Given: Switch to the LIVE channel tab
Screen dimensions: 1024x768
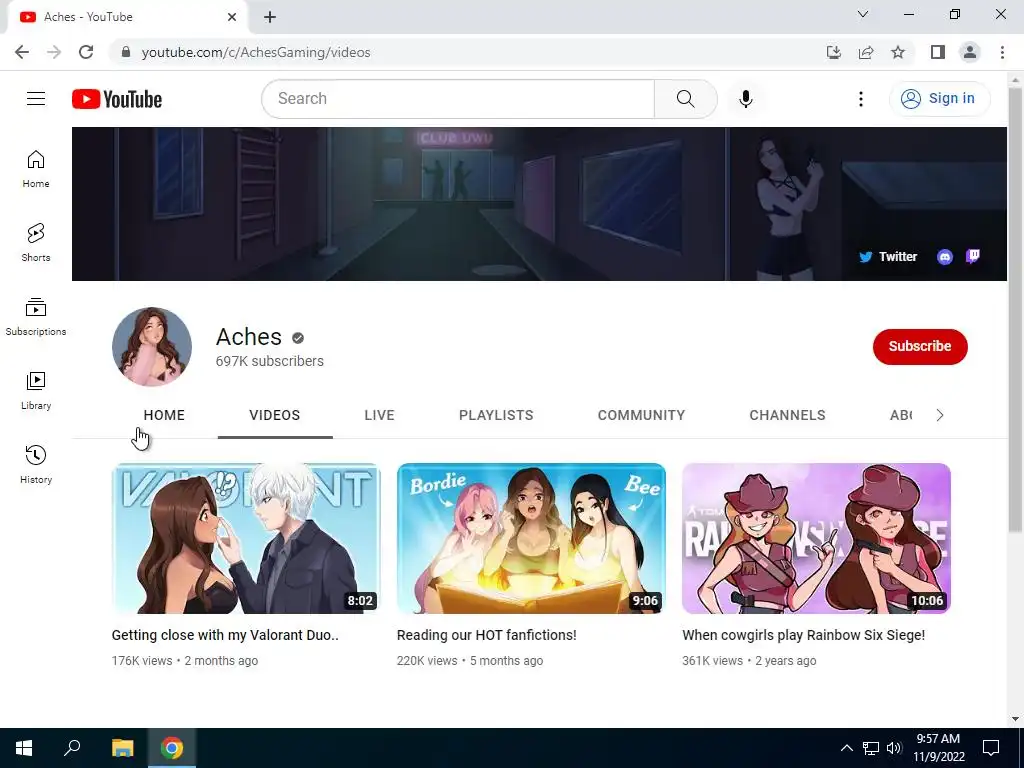Looking at the screenshot, I should 379,415.
